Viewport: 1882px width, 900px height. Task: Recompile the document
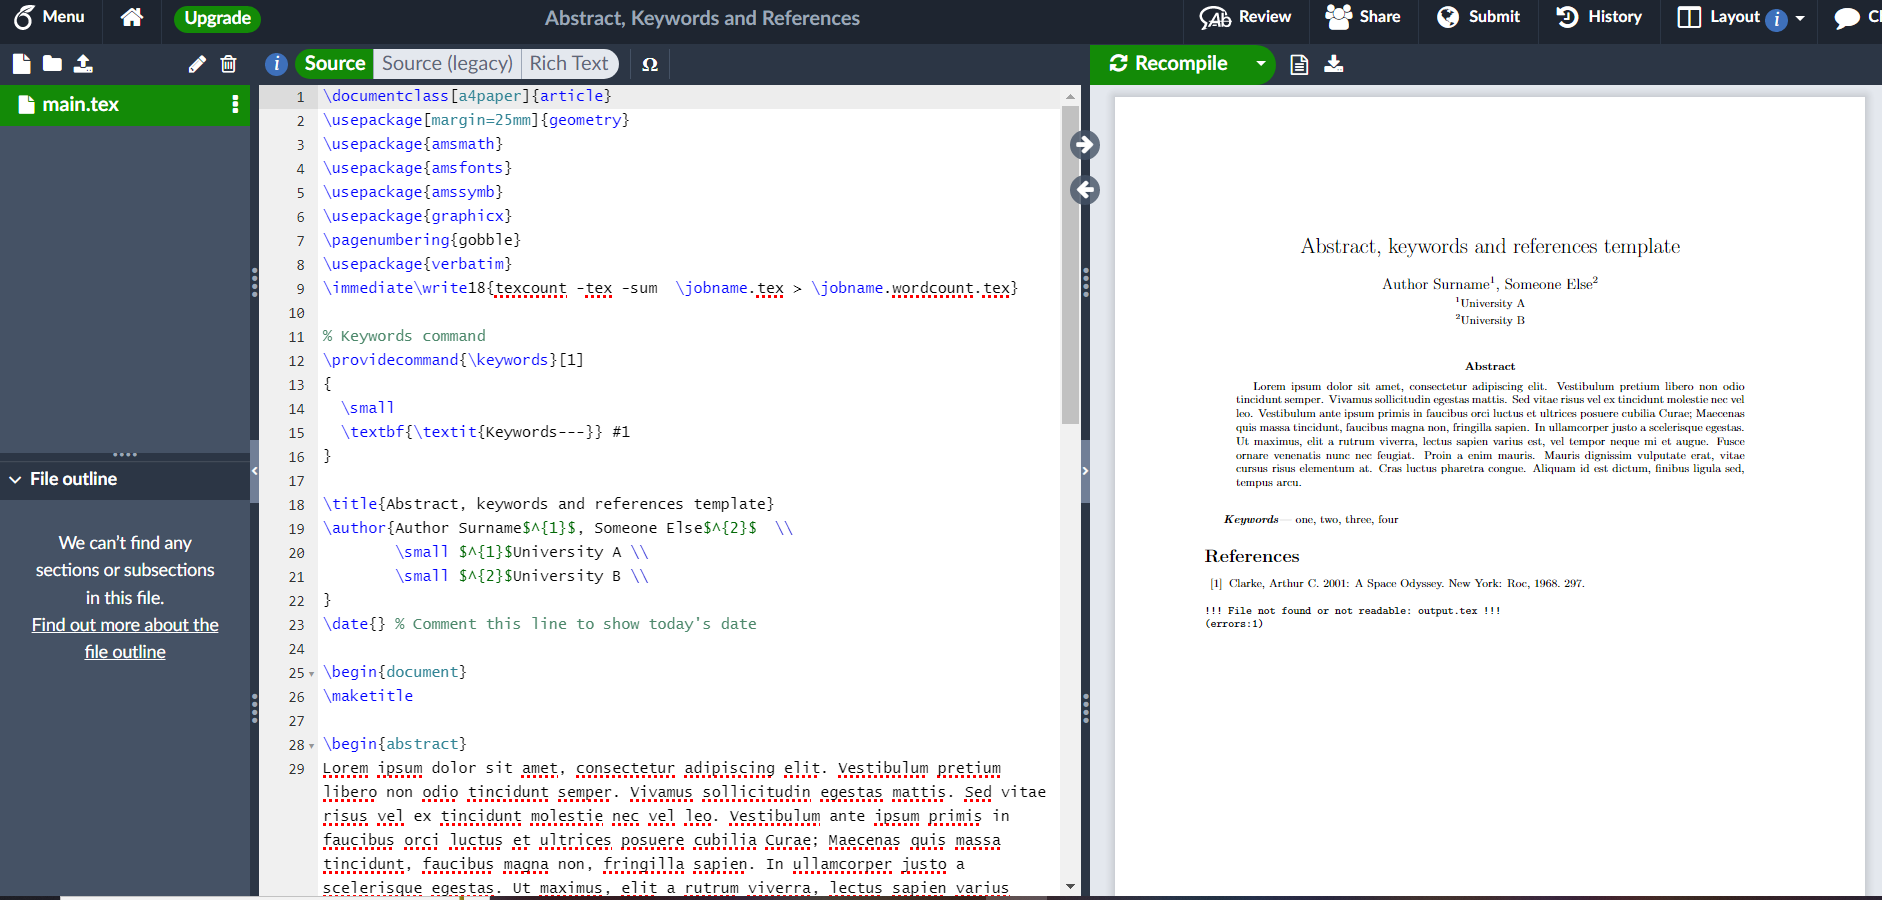pyautogui.click(x=1169, y=64)
